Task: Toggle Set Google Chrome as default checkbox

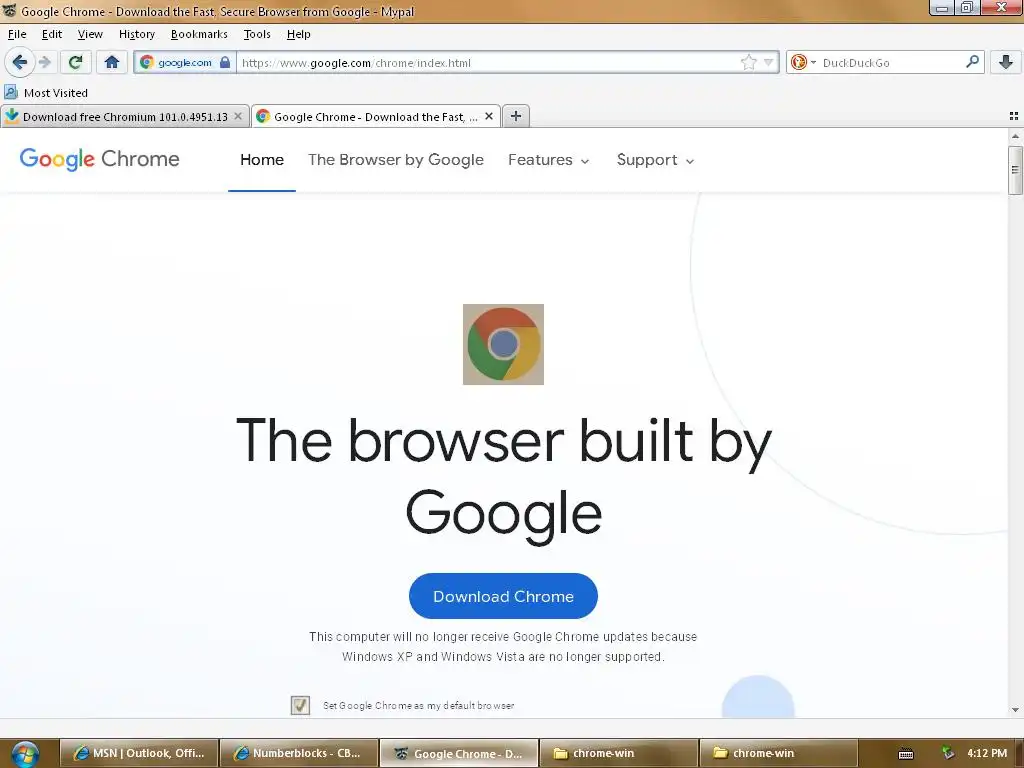Action: [300, 705]
